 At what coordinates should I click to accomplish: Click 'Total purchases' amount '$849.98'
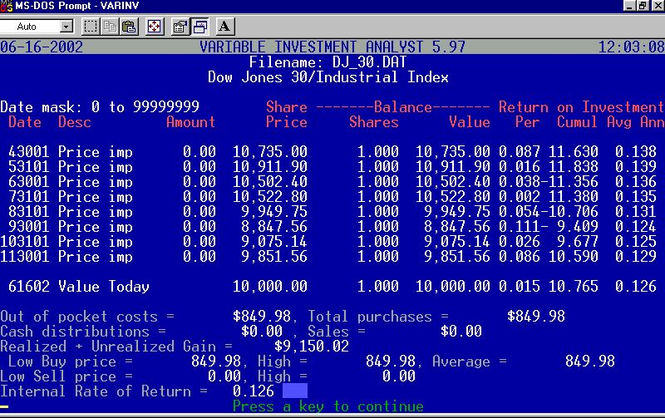pos(536,317)
